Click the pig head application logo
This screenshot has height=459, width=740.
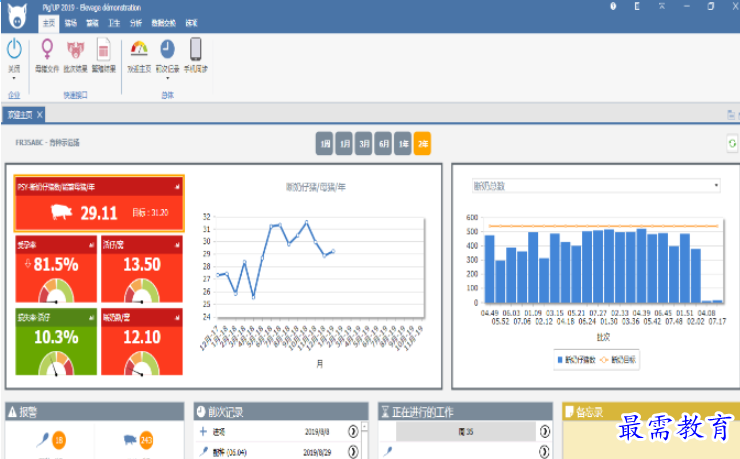tap(17, 16)
